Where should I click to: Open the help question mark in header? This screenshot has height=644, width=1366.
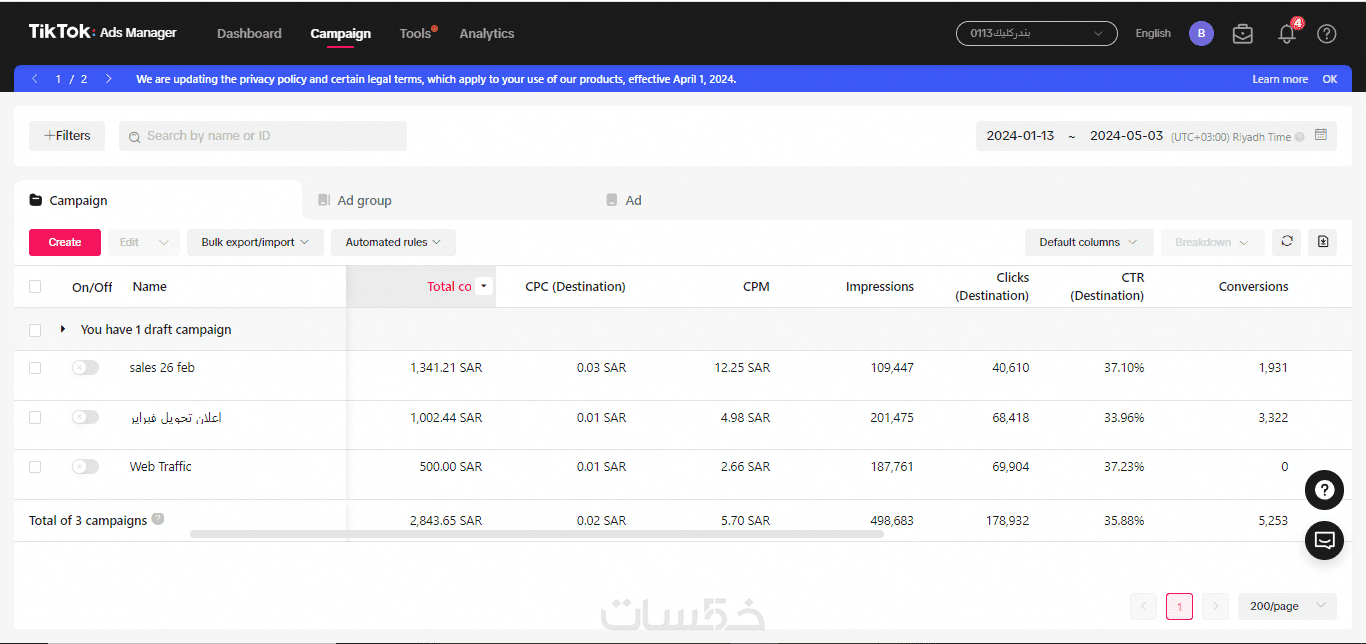pos(1327,34)
